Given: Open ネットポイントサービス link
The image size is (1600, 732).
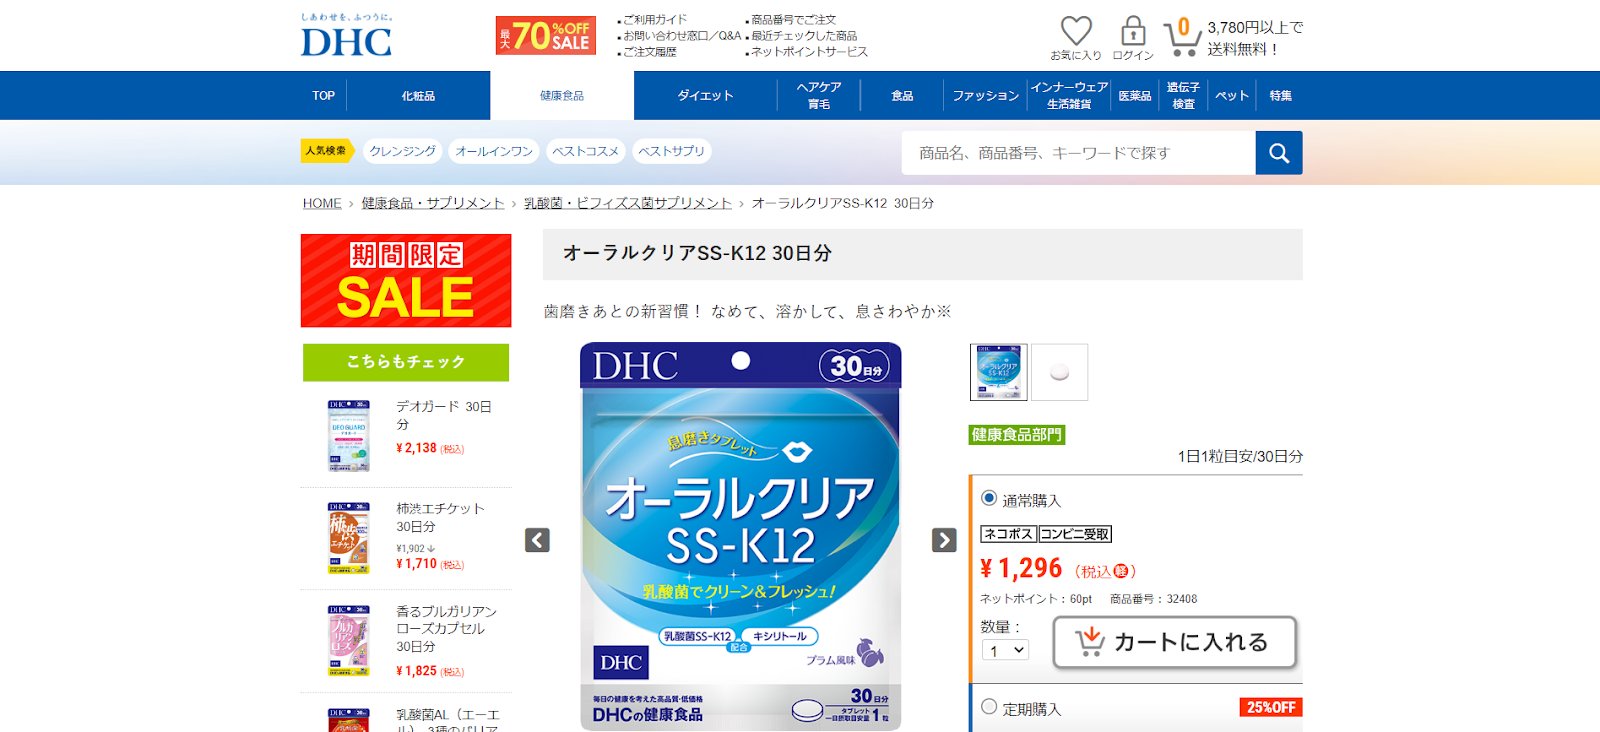Looking at the screenshot, I should tap(809, 52).
